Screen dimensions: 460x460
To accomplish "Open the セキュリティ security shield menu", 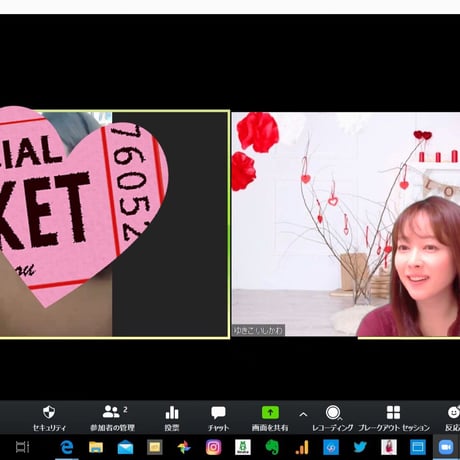I will 49,418.
